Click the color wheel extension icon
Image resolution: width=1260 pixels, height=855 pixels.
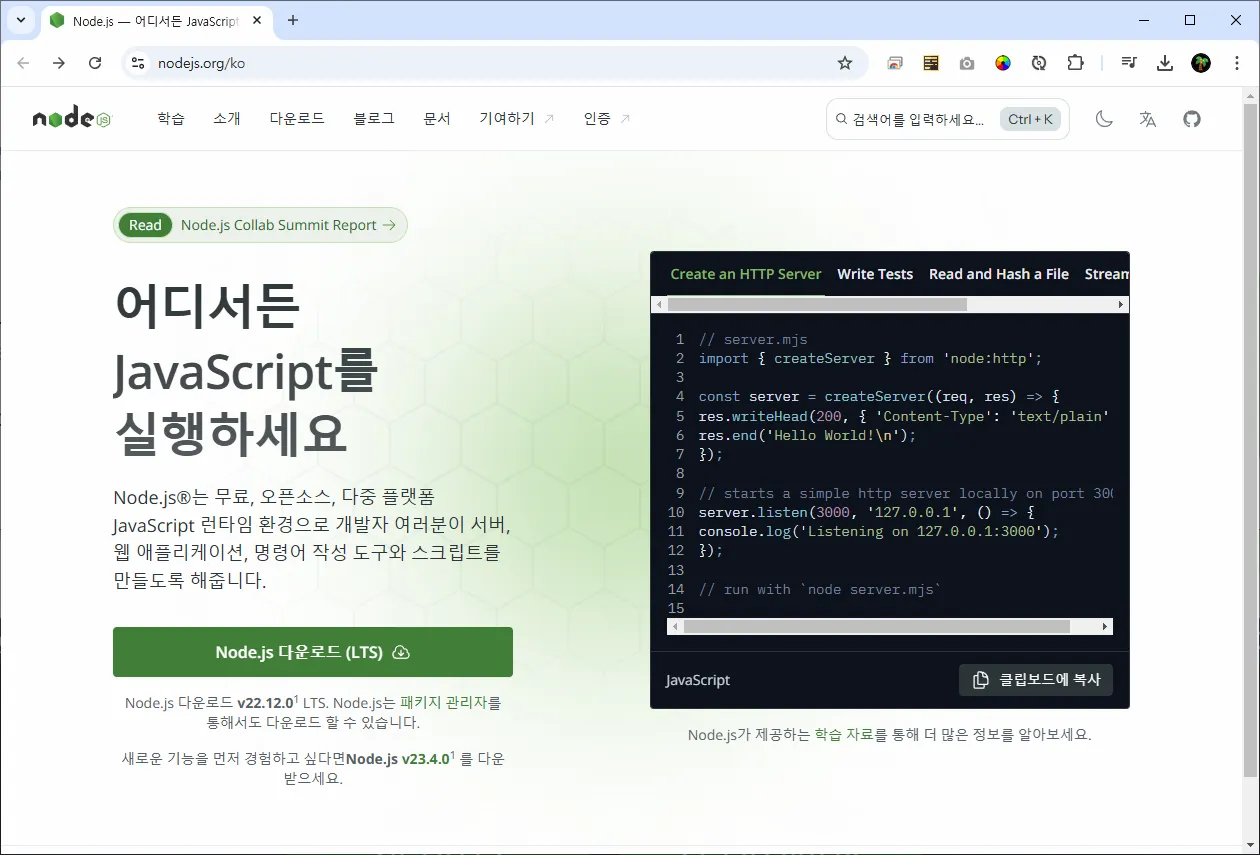[1003, 63]
